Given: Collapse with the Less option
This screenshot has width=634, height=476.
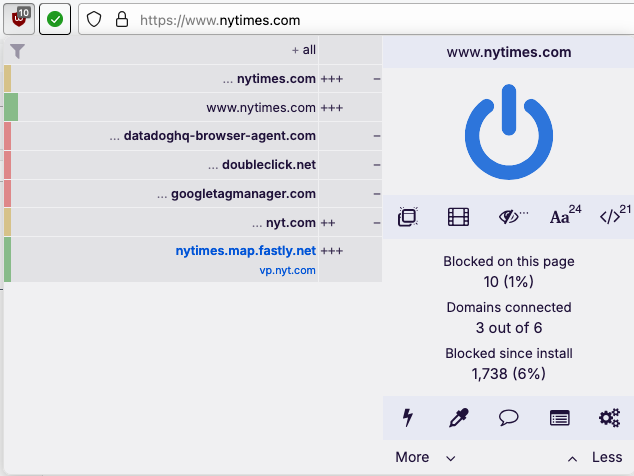Looking at the screenshot, I should pos(595,457).
